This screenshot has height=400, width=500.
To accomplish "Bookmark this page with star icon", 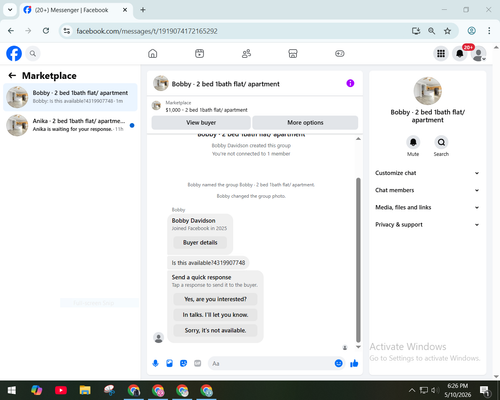I will pyautogui.click(x=447, y=31).
